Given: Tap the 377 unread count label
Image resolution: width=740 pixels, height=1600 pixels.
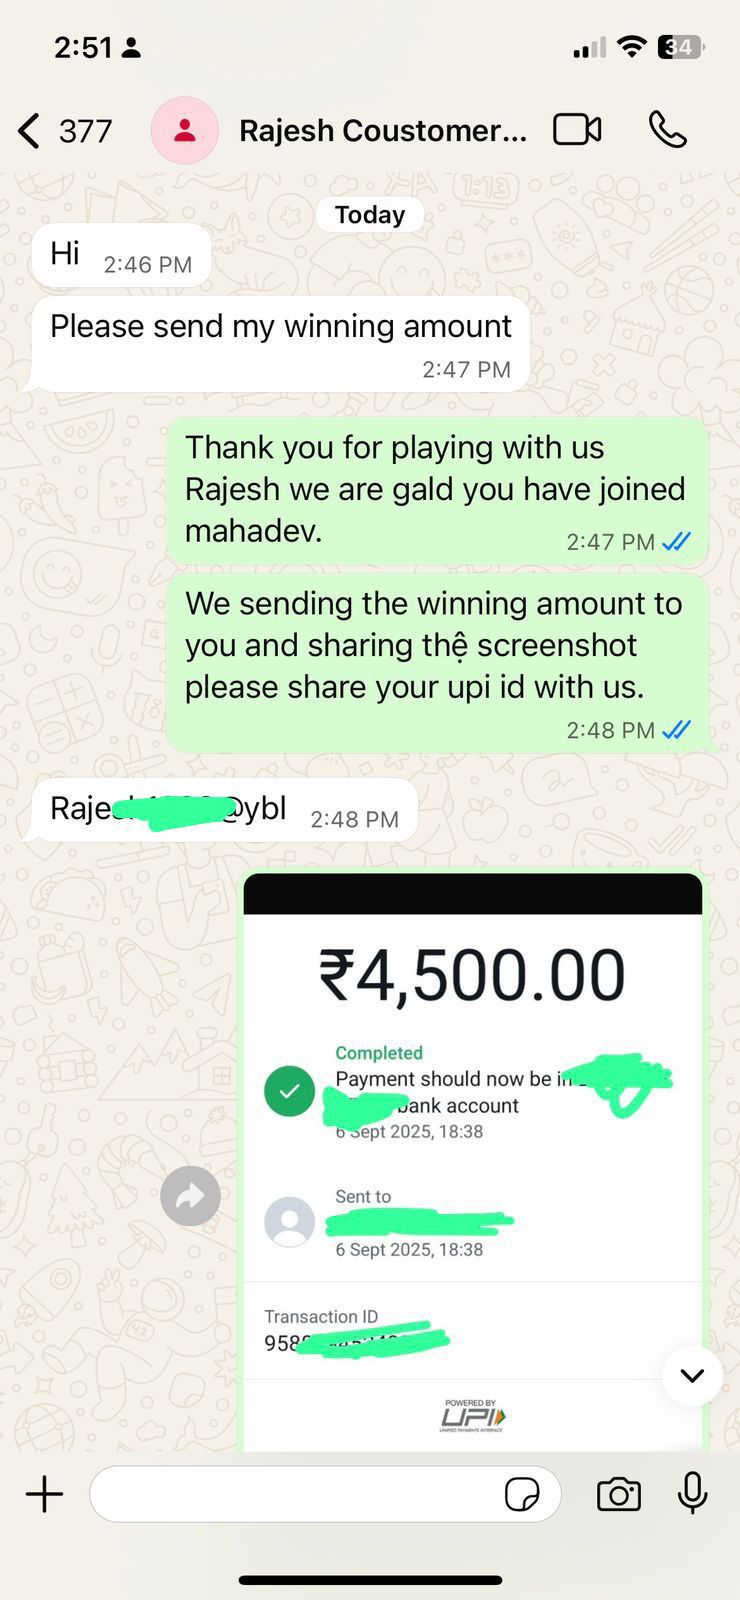Looking at the screenshot, I should click(x=86, y=131).
